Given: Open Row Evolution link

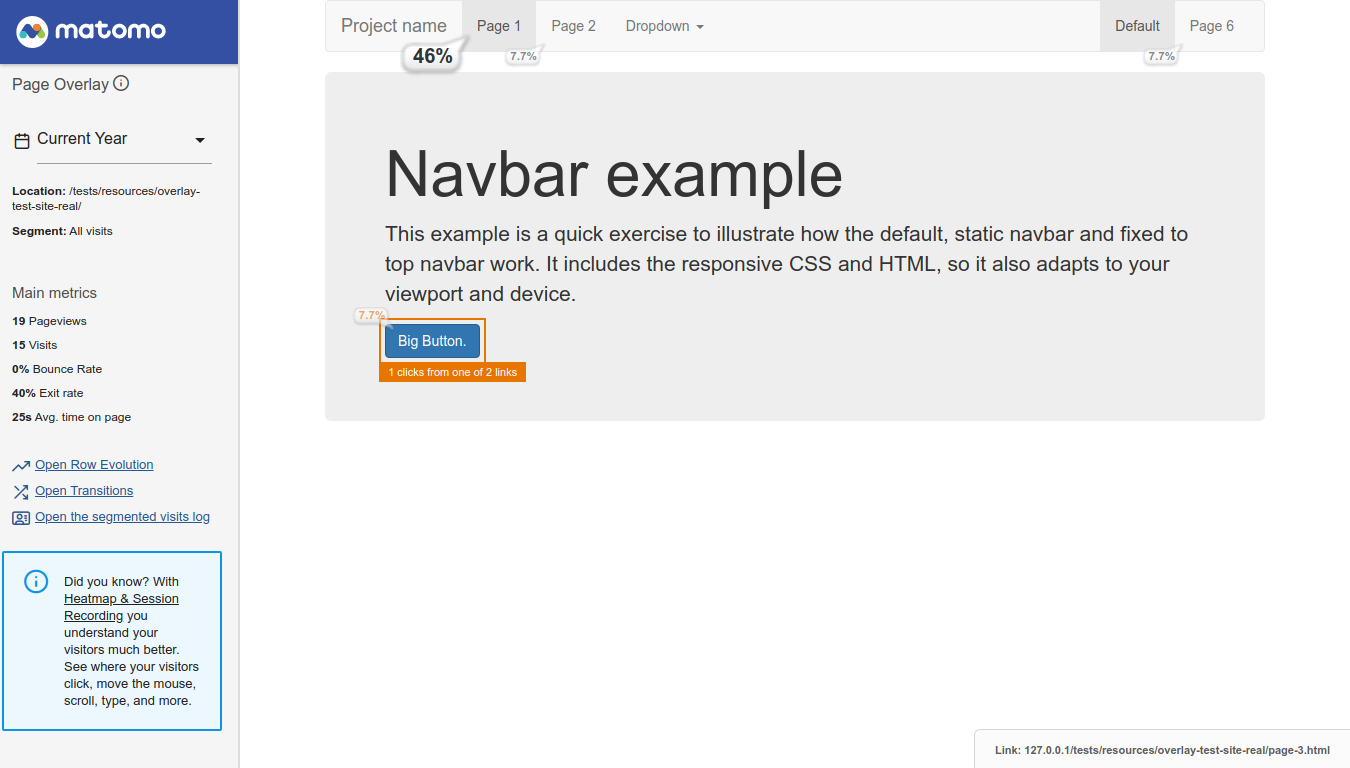Looking at the screenshot, I should coord(94,465).
